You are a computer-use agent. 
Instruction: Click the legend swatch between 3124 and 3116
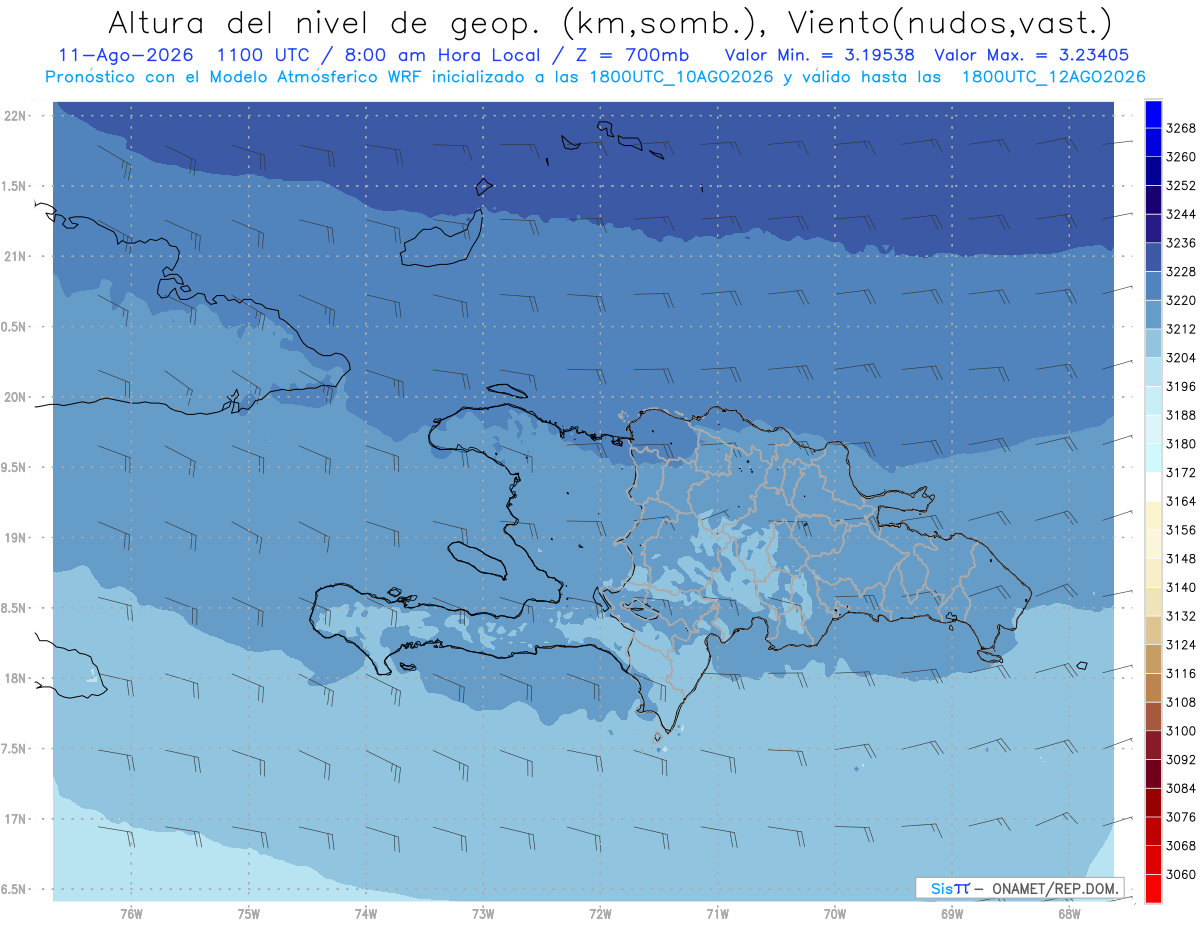point(1153,659)
